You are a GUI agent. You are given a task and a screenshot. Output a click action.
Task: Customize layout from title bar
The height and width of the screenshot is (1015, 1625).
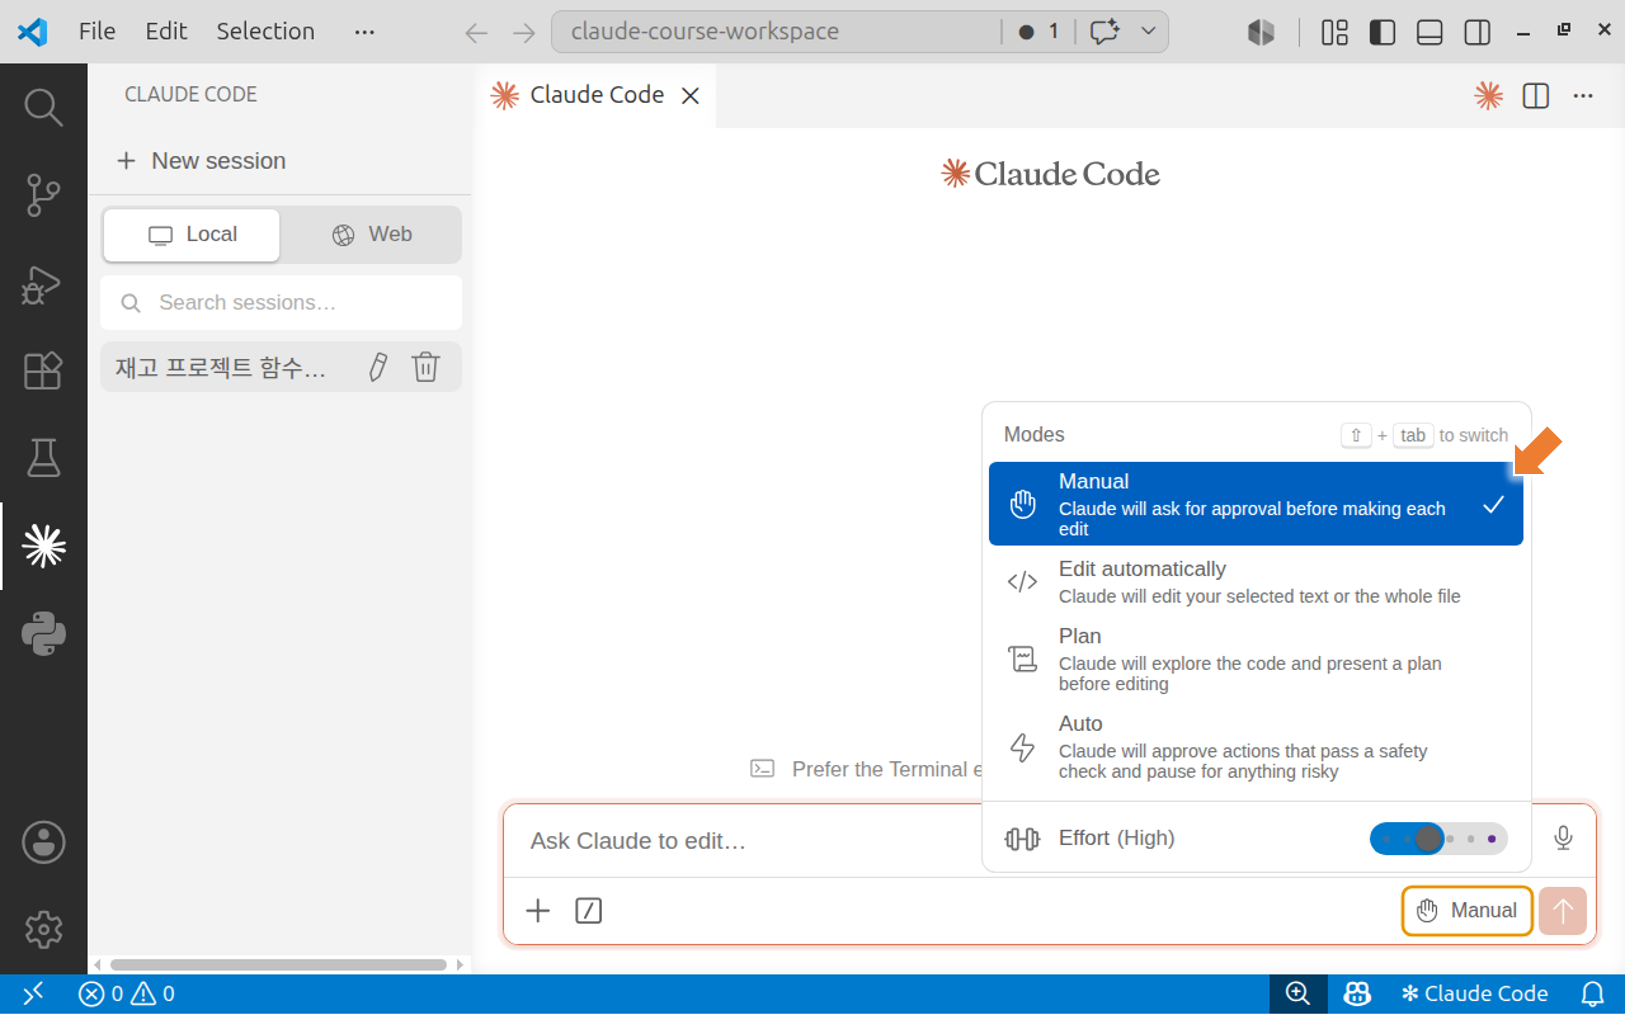click(x=1334, y=32)
